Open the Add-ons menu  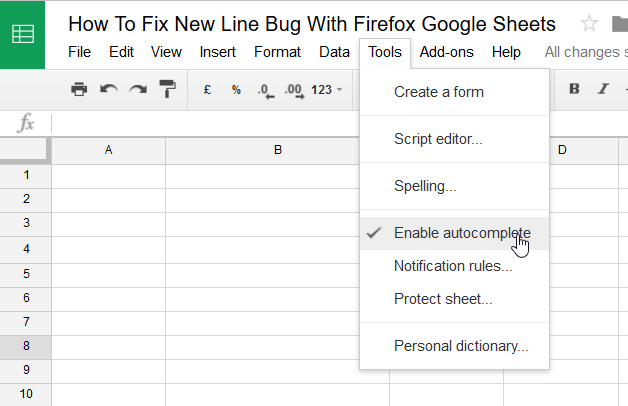(x=447, y=52)
